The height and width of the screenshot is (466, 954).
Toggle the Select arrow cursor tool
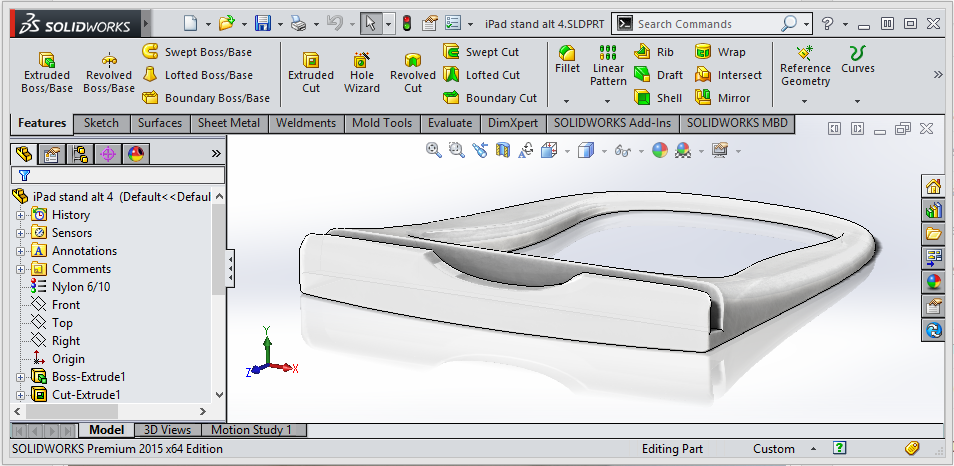tap(369, 23)
